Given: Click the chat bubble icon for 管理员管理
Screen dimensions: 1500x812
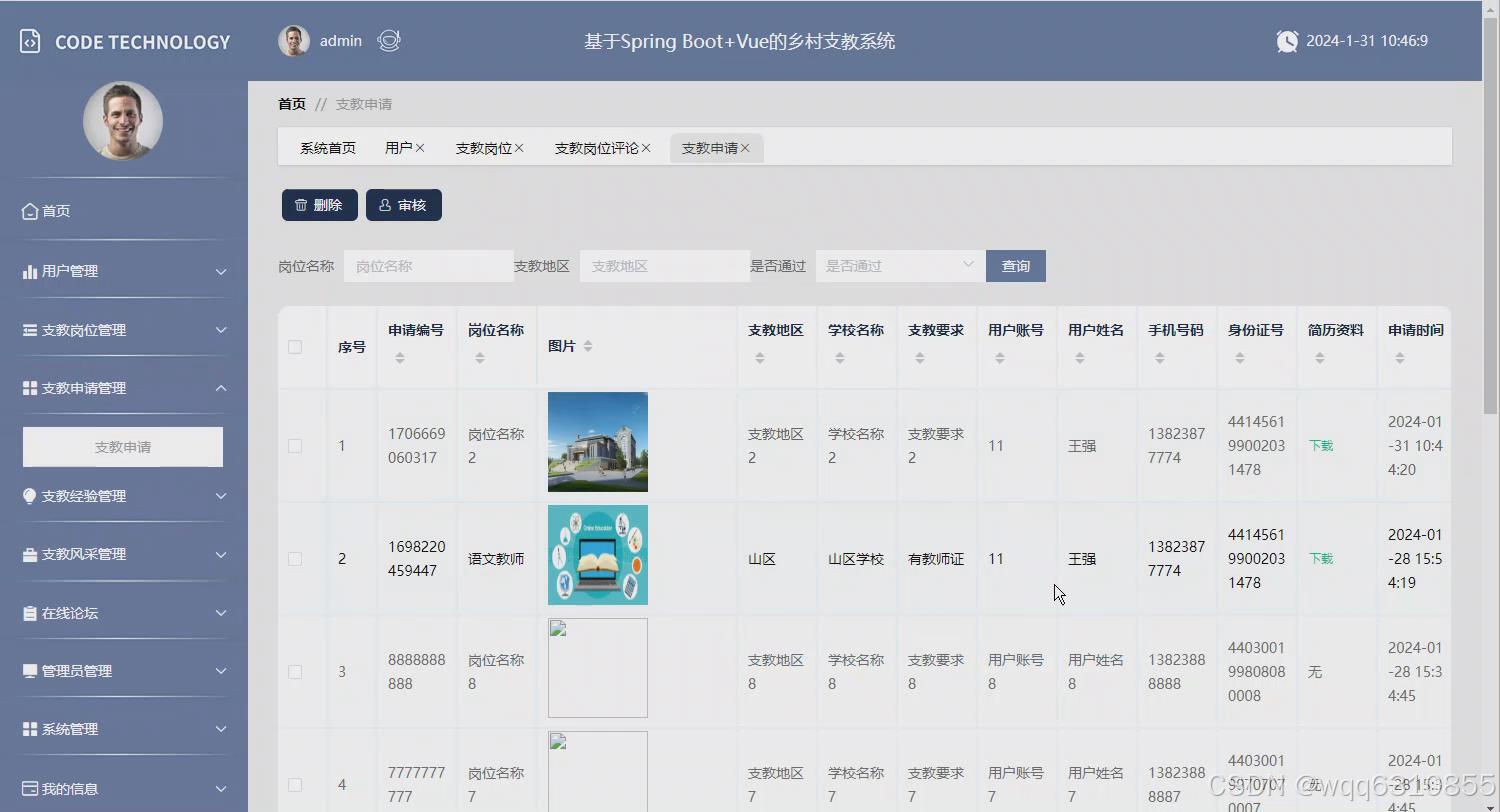Looking at the screenshot, I should (31, 670).
